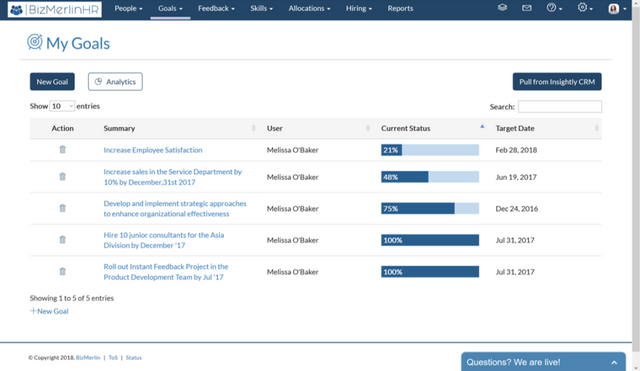This screenshot has height=371, width=640.
Task: Open the mail envelope icon in header
Action: click(527, 8)
